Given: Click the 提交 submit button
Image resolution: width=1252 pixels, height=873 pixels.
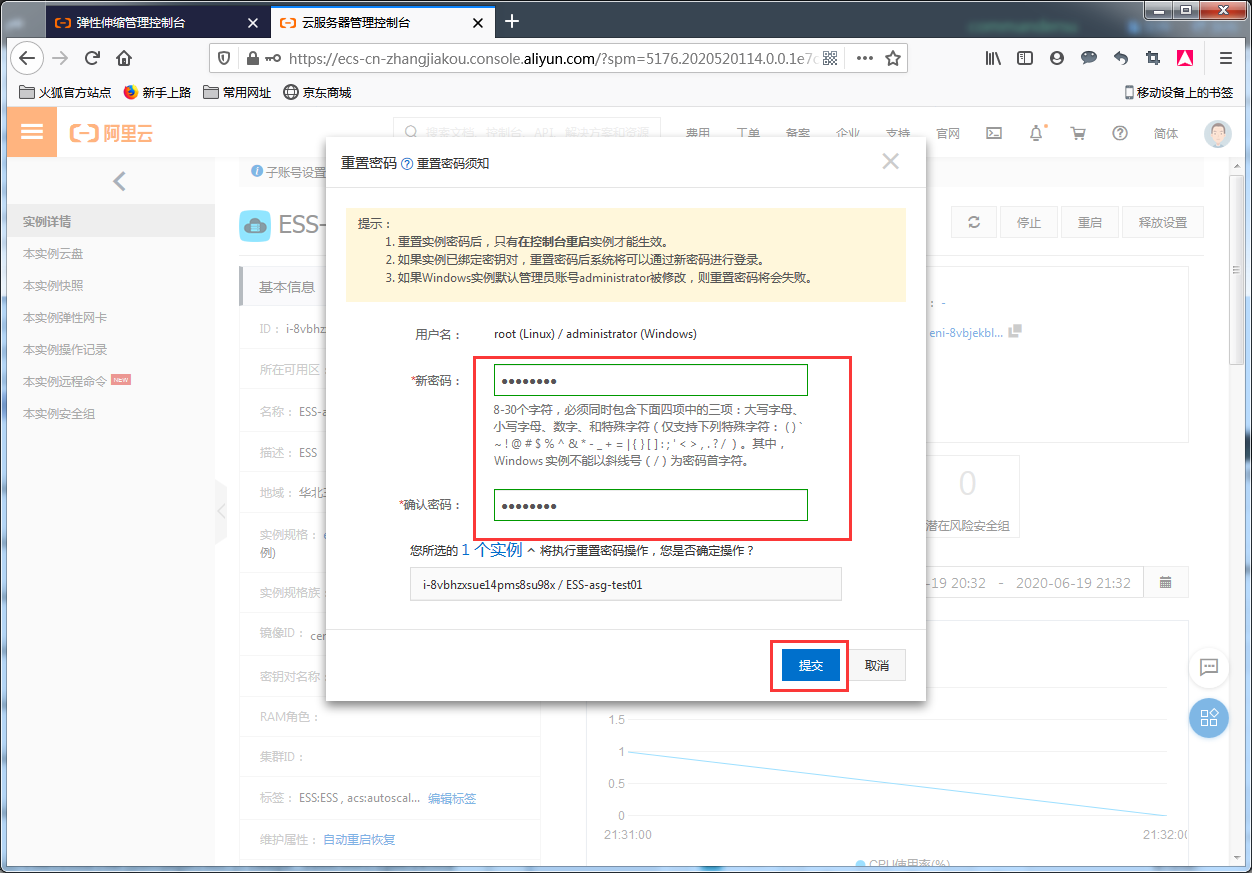Looking at the screenshot, I should [x=810, y=665].
